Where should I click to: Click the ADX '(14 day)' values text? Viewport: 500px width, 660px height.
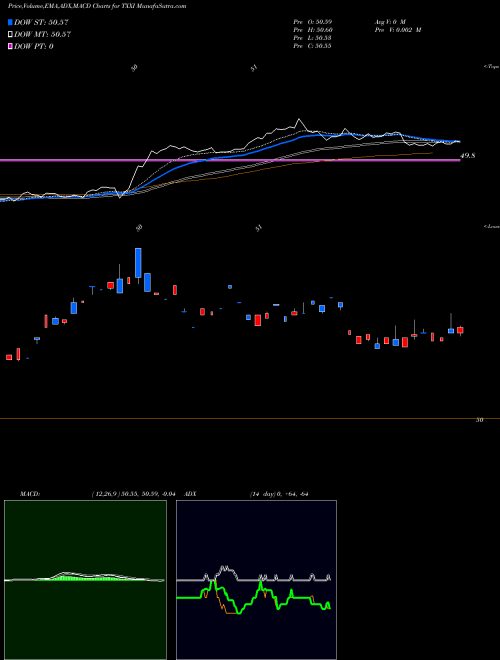279,494
